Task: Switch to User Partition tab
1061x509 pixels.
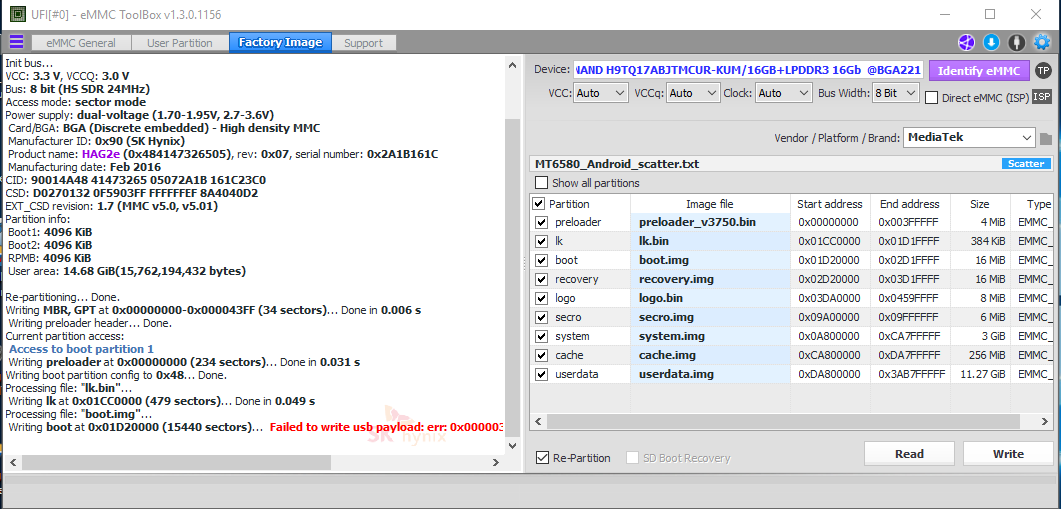Action: click(179, 43)
